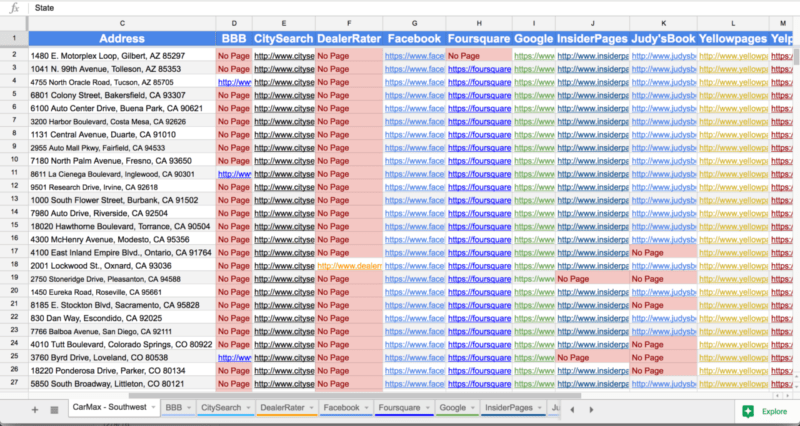The height and width of the screenshot is (426, 800).
Task: Click the InsiderPages header cell
Action: point(592,39)
